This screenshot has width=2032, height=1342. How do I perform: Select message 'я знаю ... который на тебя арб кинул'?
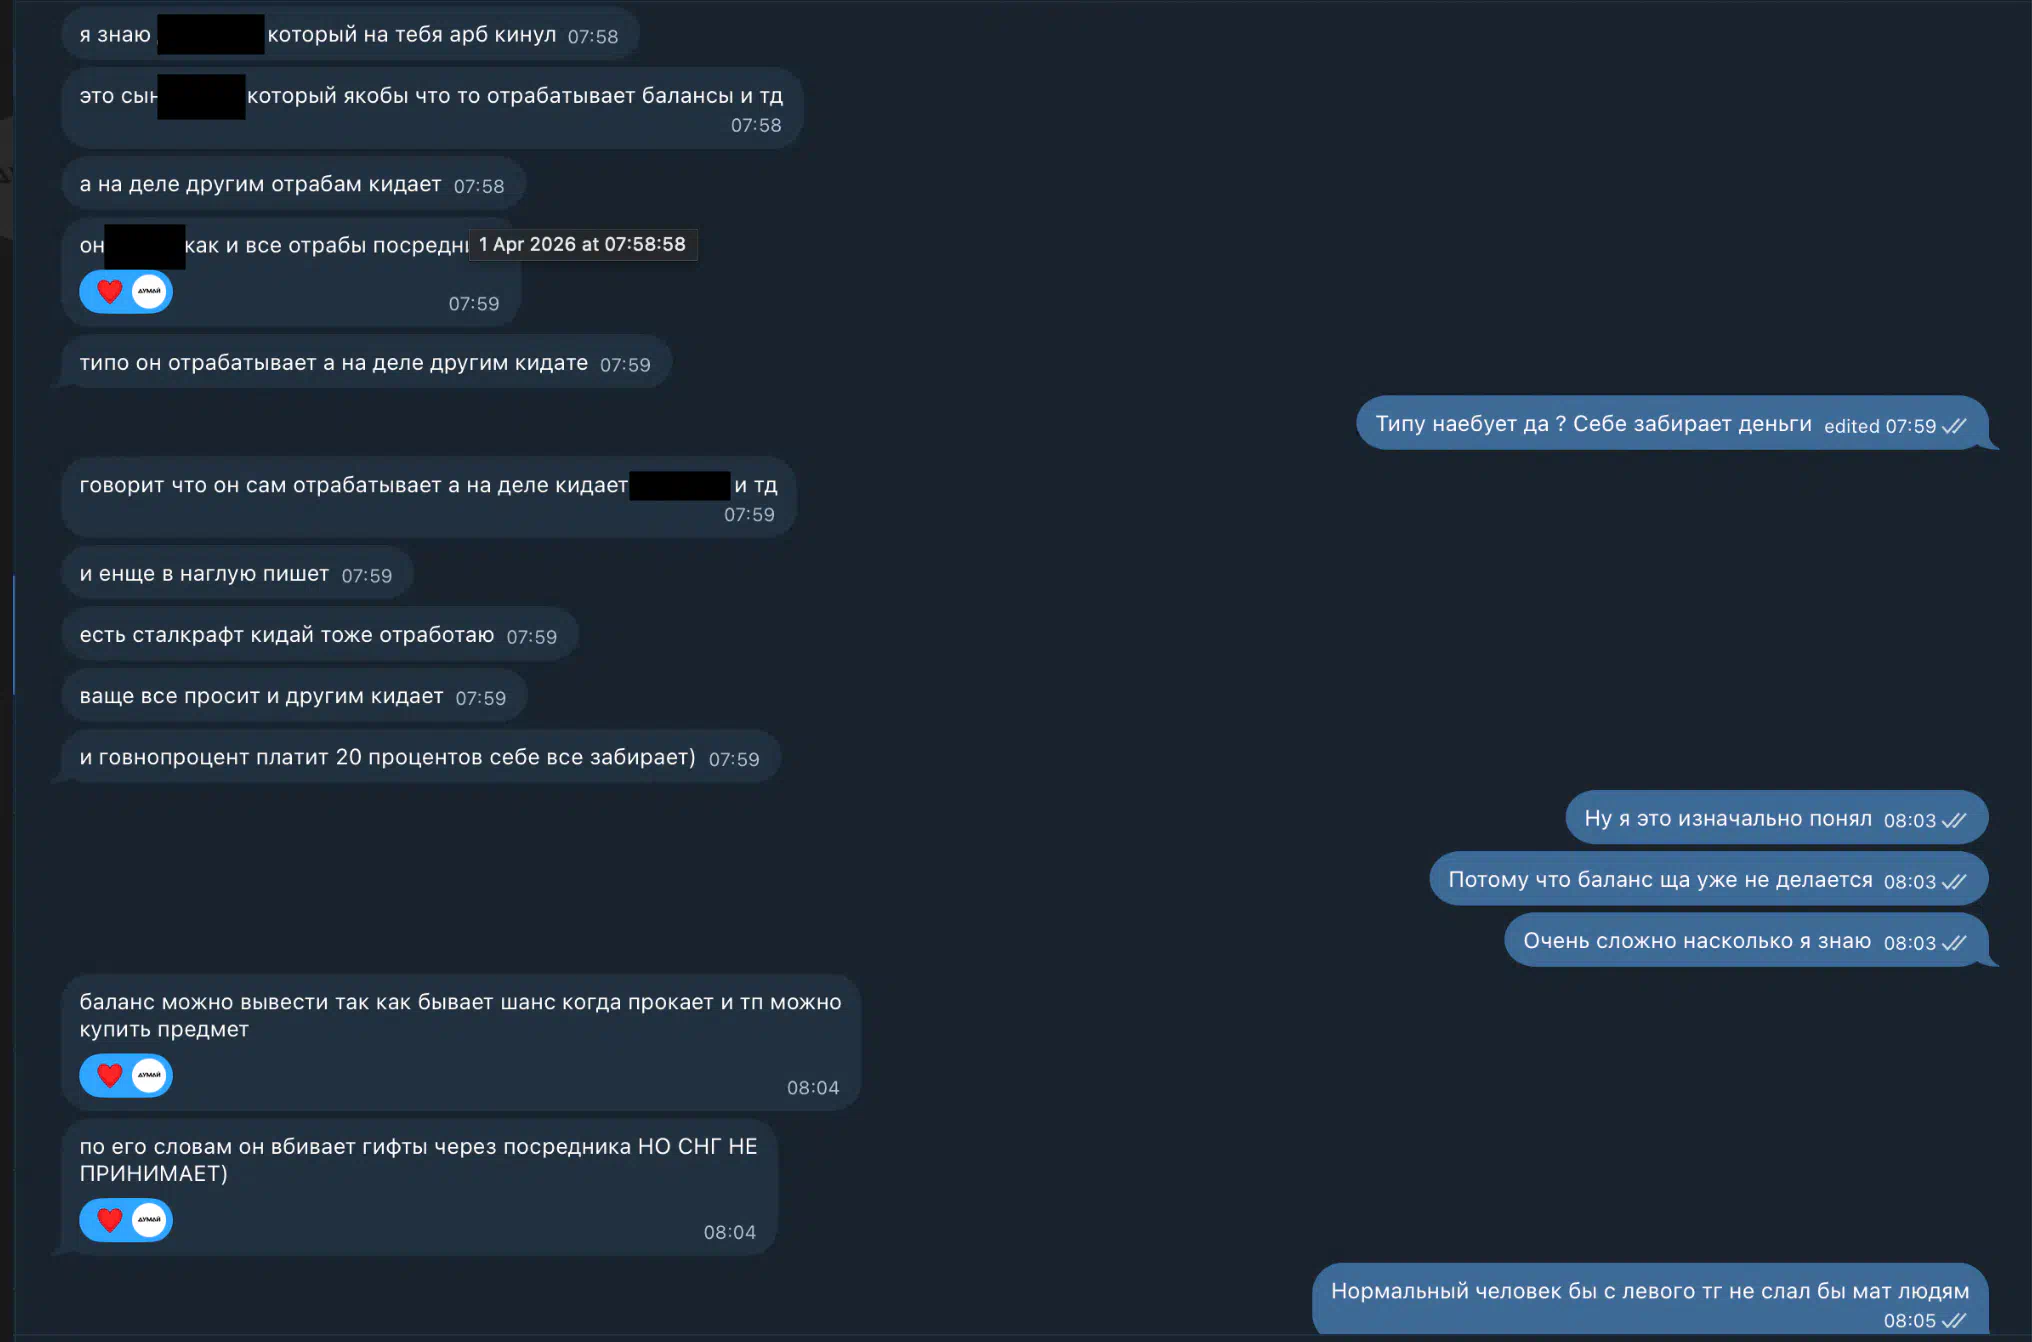[x=350, y=34]
